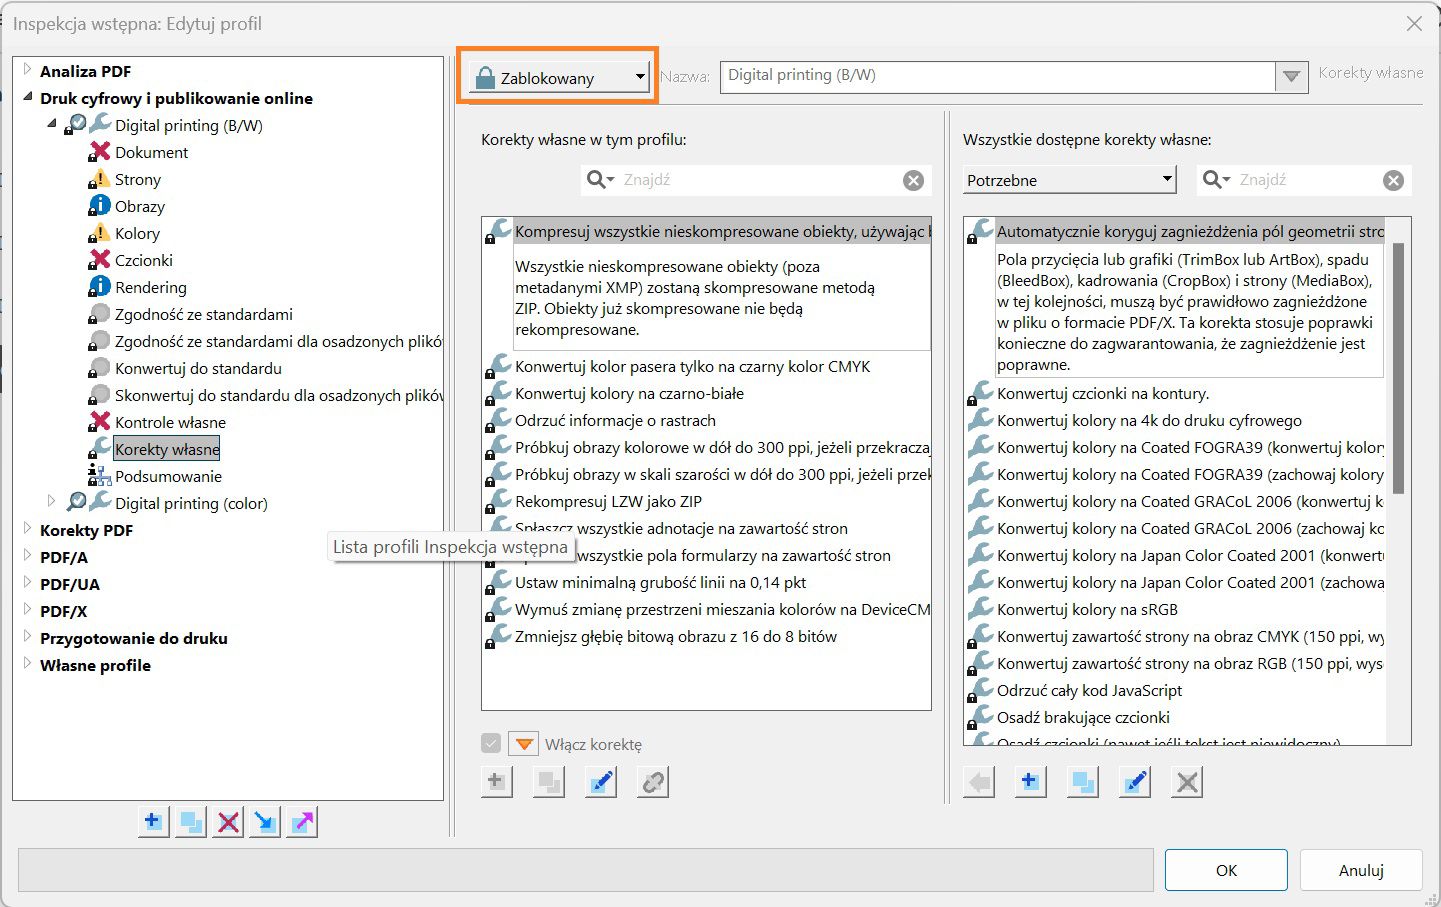Collapse the Druk cyfrowy i publikowanie online group

(27, 97)
